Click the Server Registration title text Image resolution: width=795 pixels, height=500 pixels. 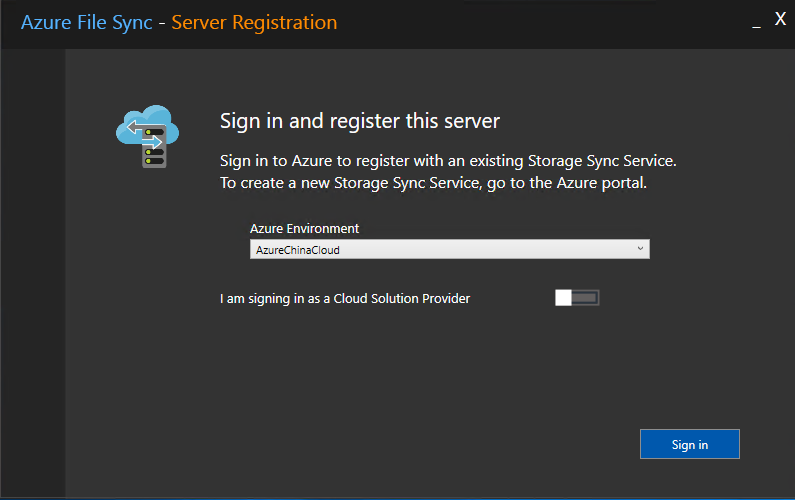[254, 22]
